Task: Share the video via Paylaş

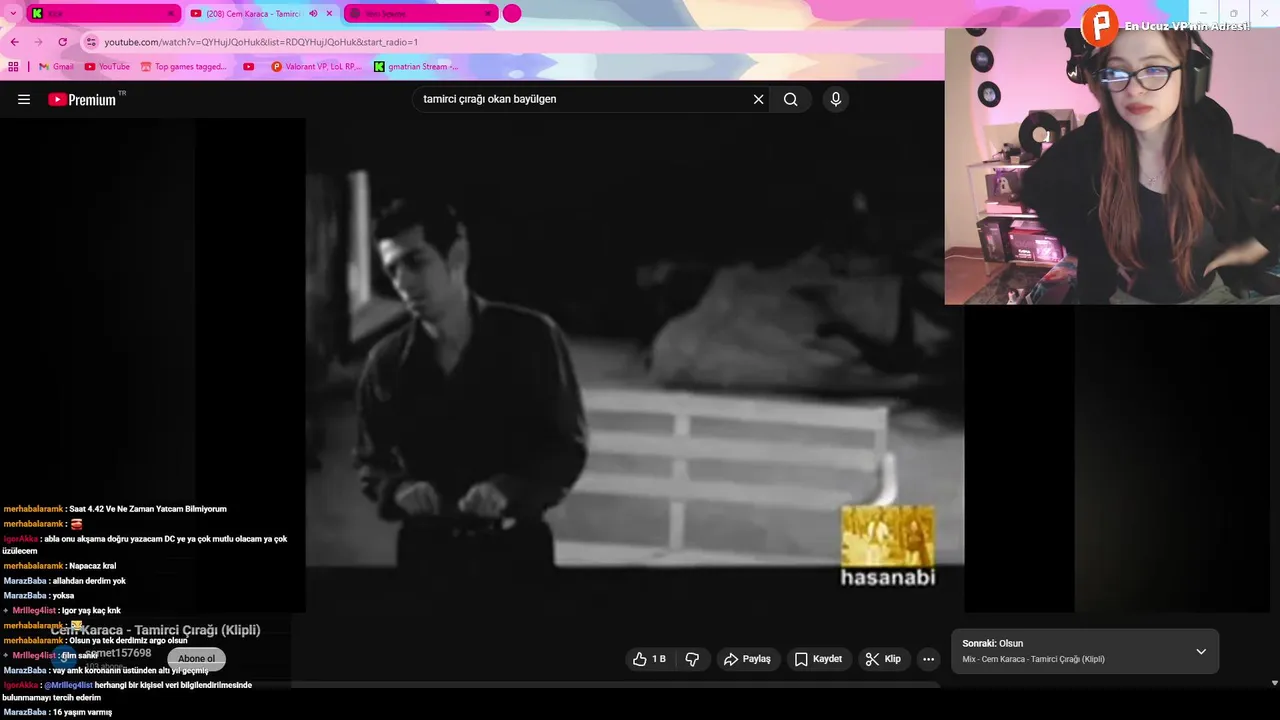Action: click(748, 659)
